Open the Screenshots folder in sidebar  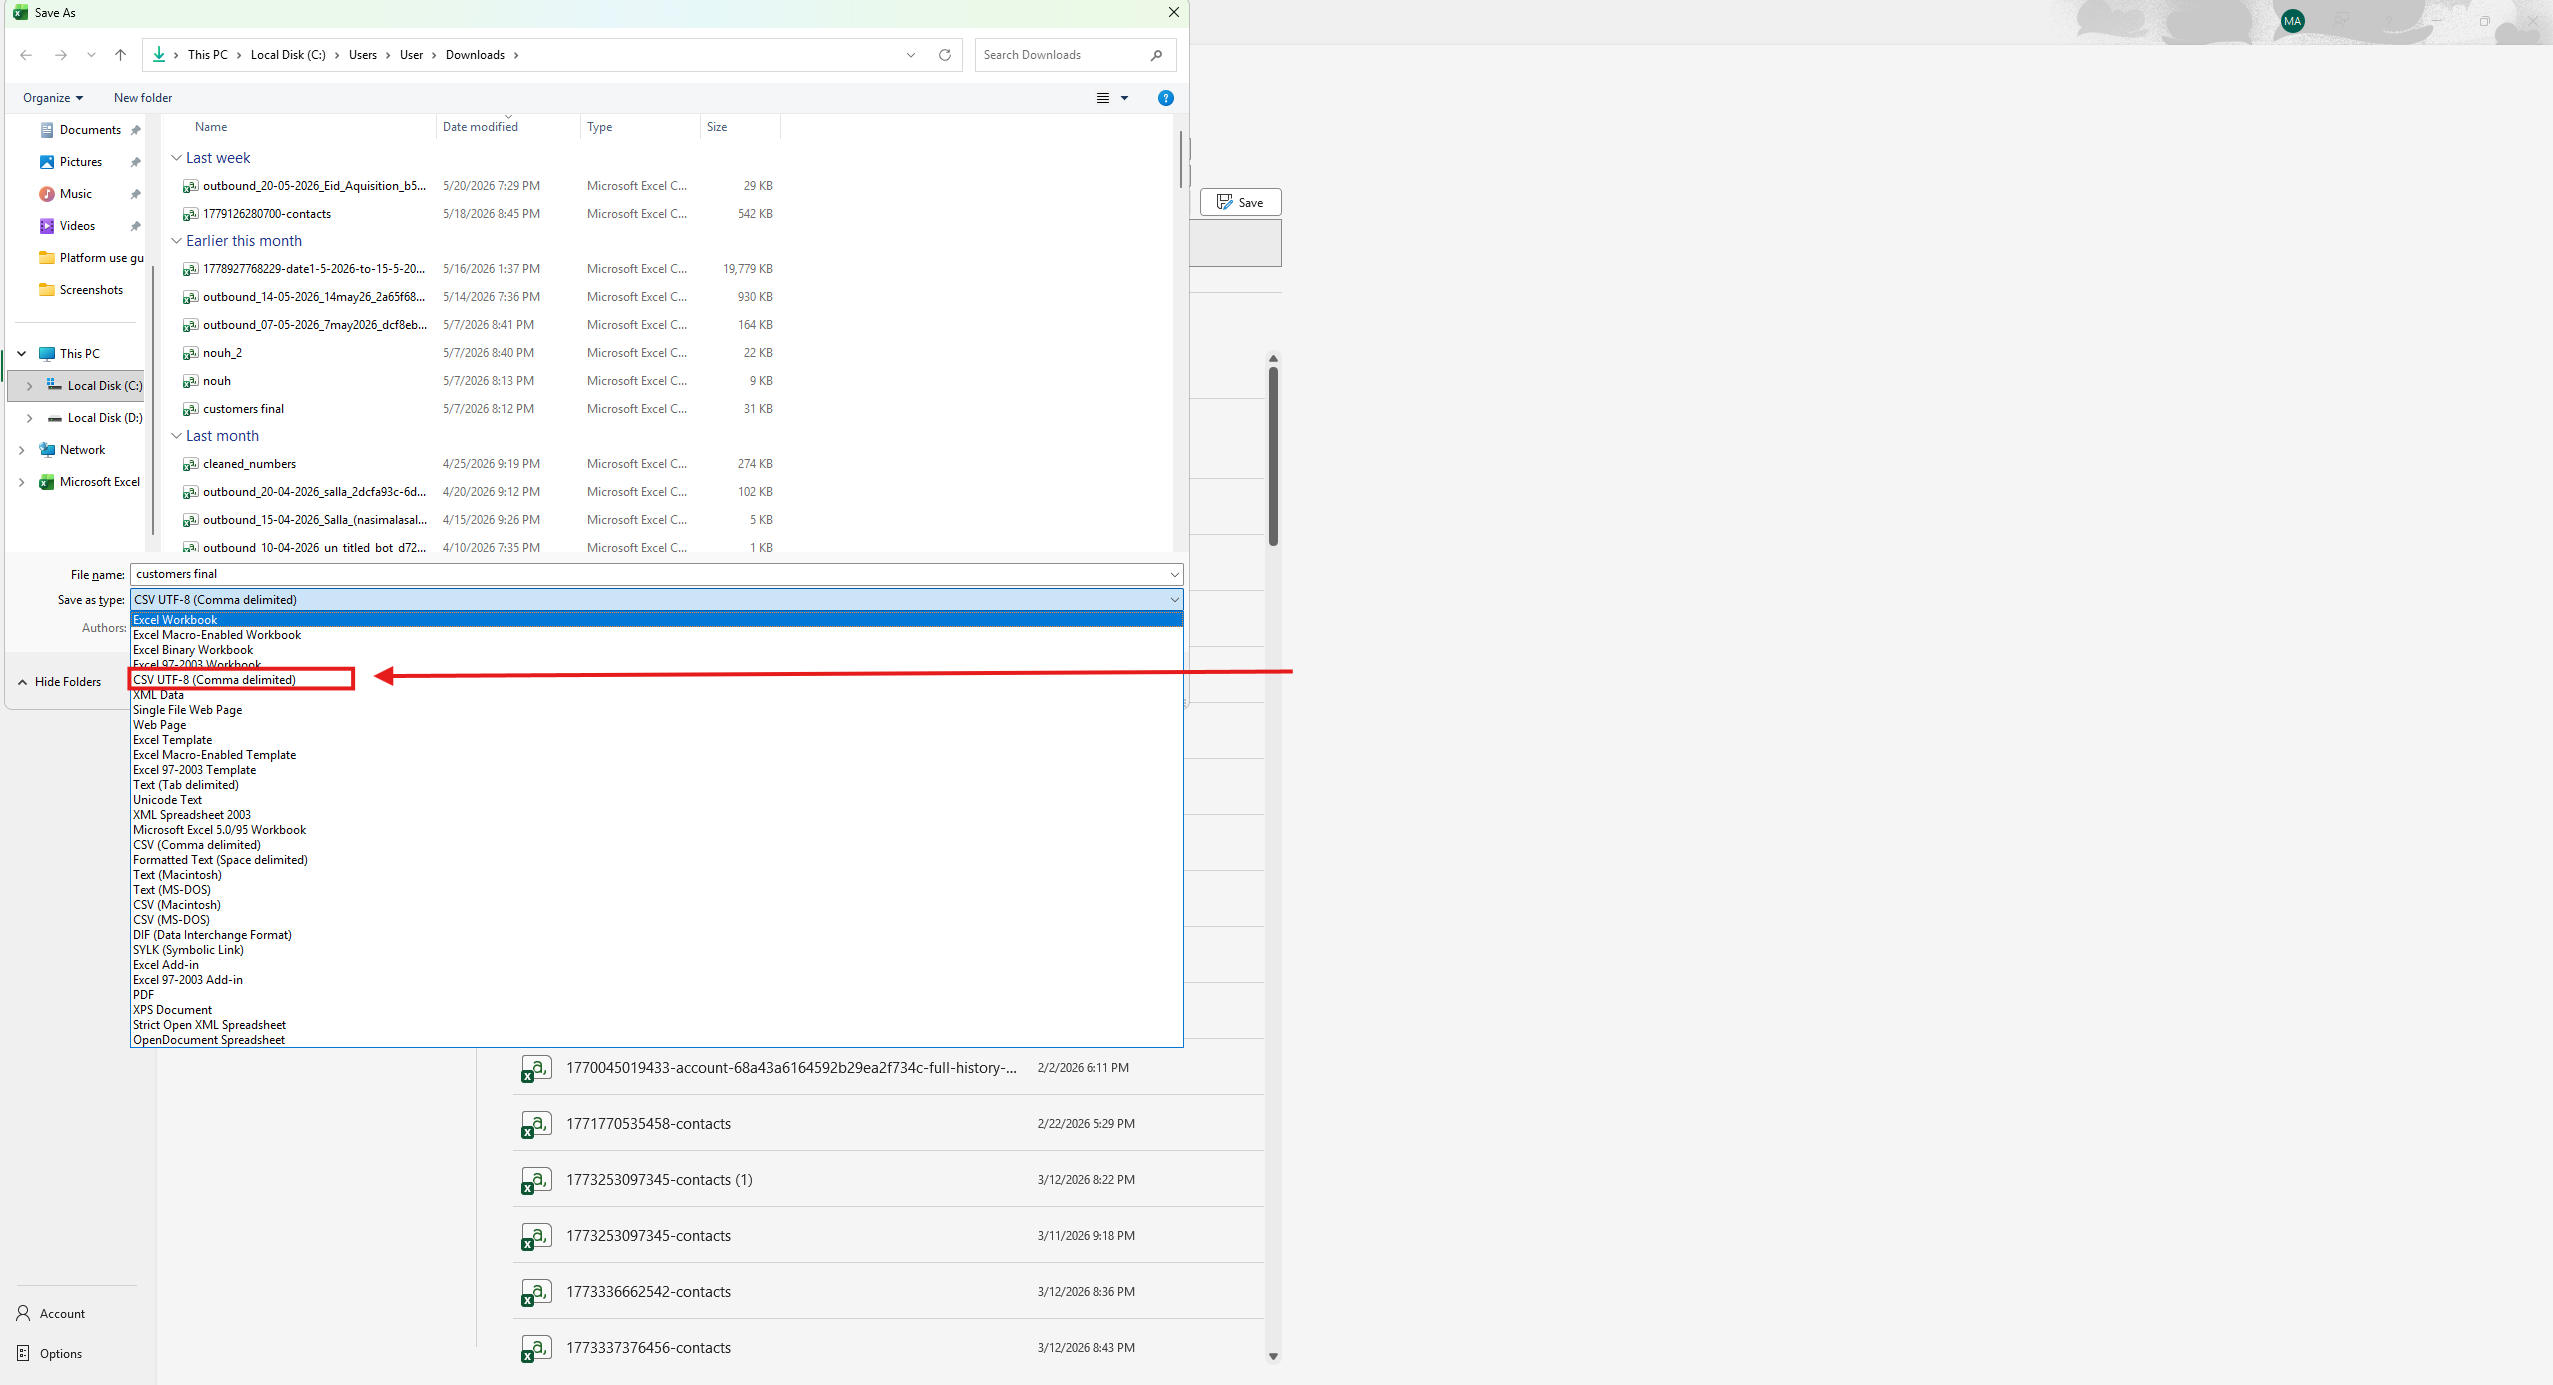click(91, 290)
